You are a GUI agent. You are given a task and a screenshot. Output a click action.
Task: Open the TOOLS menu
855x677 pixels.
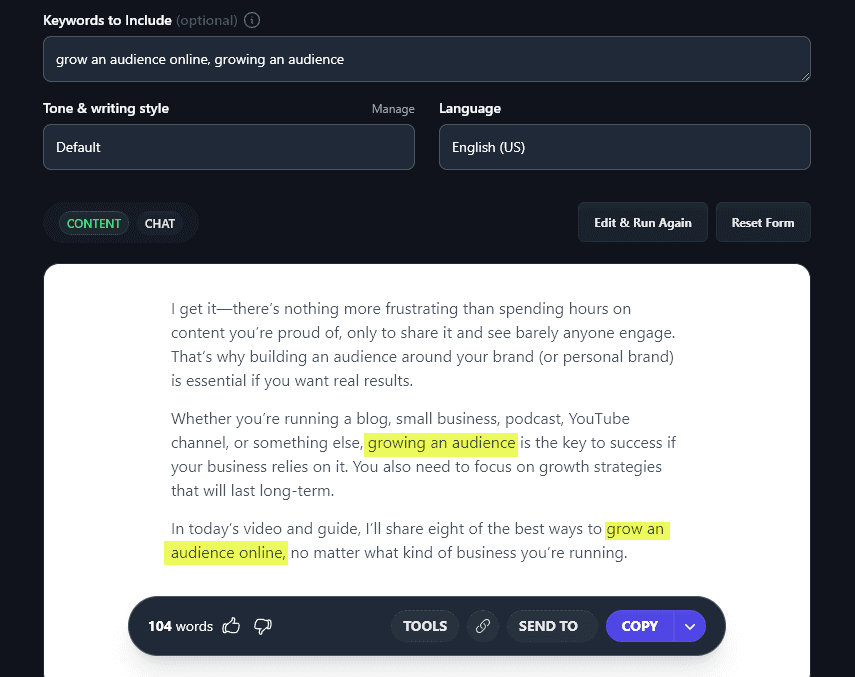(x=425, y=626)
